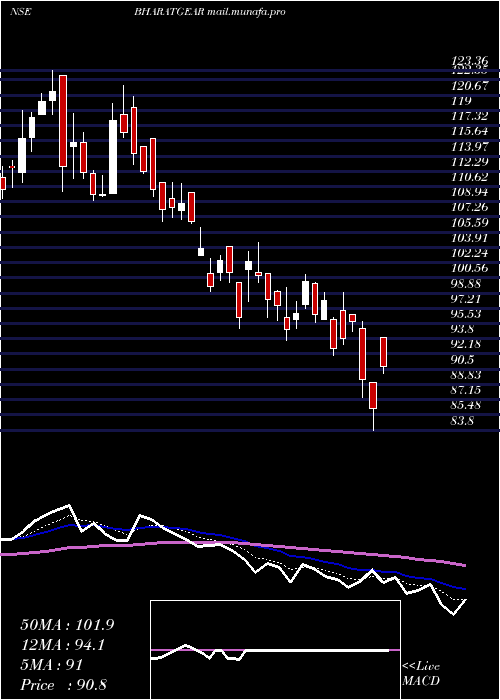Select the 112.29 price axis label
The width and height of the screenshot is (500, 700).
(x=468, y=162)
